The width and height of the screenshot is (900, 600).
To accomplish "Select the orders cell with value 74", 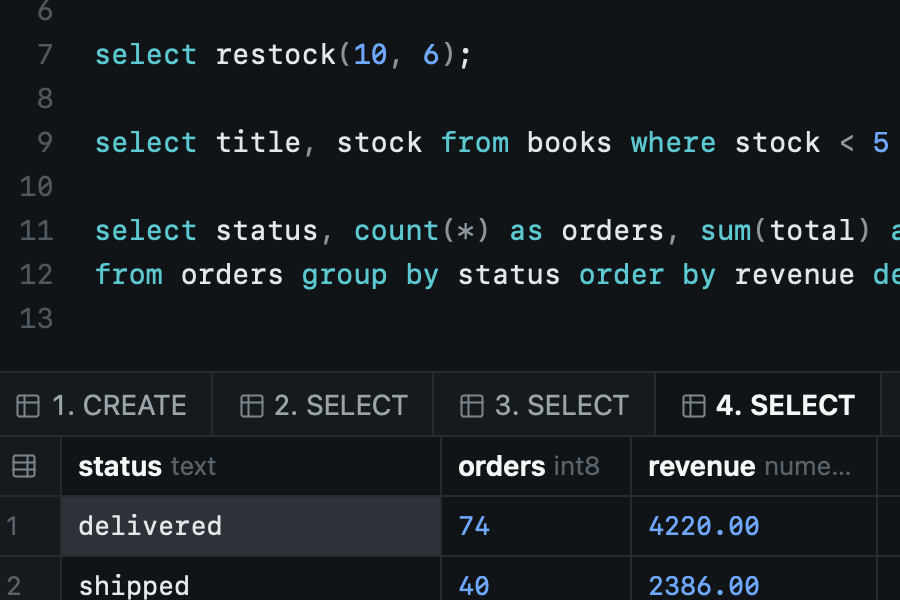I will click(x=536, y=526).
